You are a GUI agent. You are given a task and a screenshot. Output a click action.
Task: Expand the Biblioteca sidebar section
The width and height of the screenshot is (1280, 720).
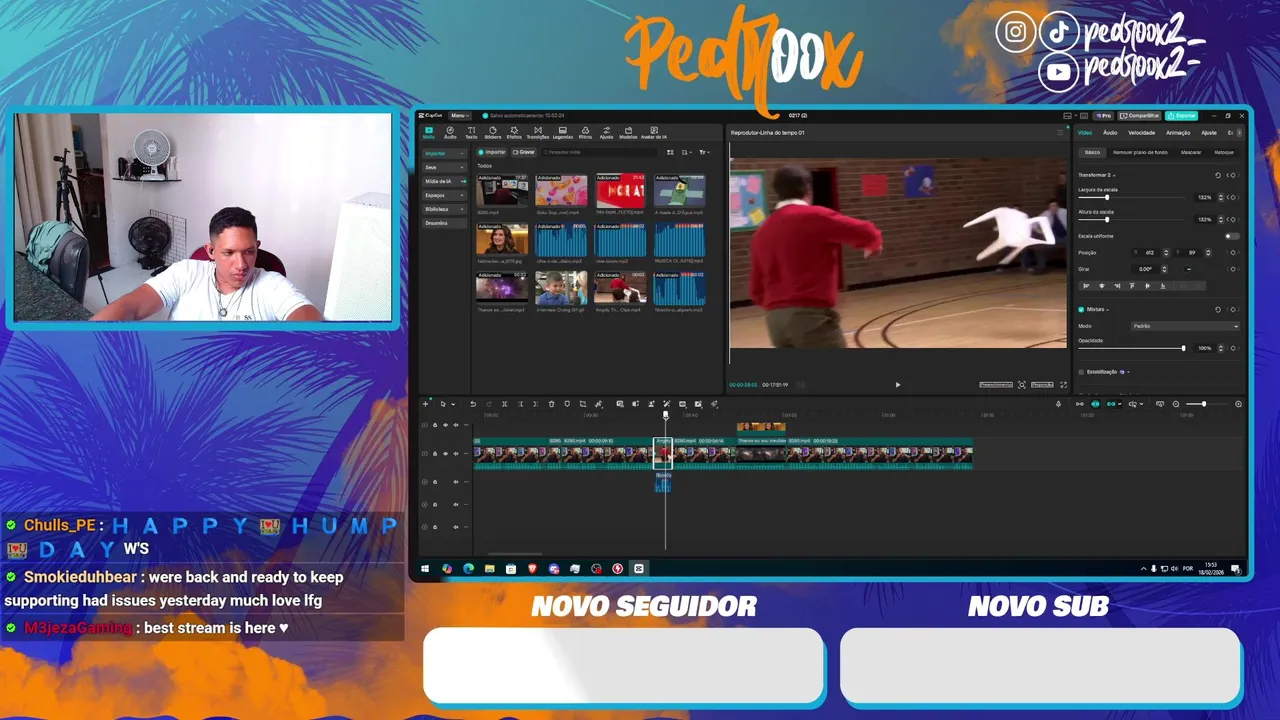tap(445, 209)
